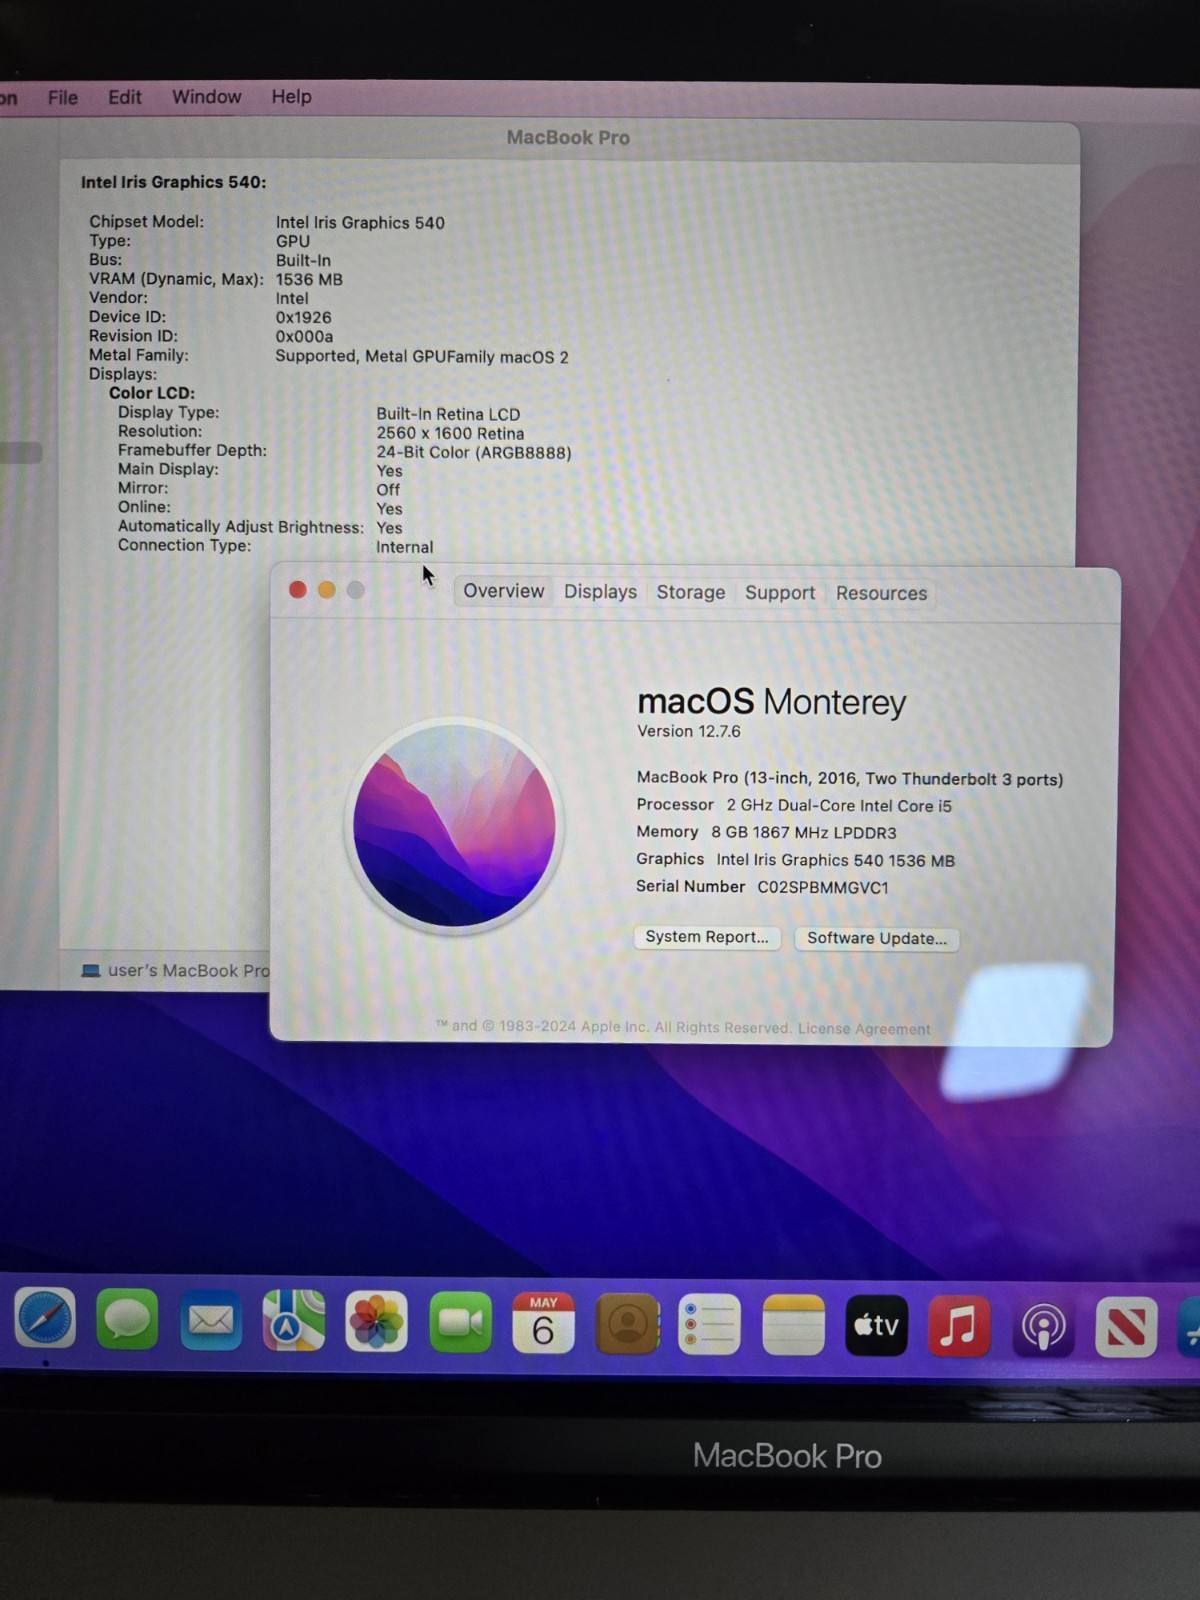Viewport: 1200px width, 1600px height.
Task: Minimize the About This Mac window
Action: click(x=326, y=590)
